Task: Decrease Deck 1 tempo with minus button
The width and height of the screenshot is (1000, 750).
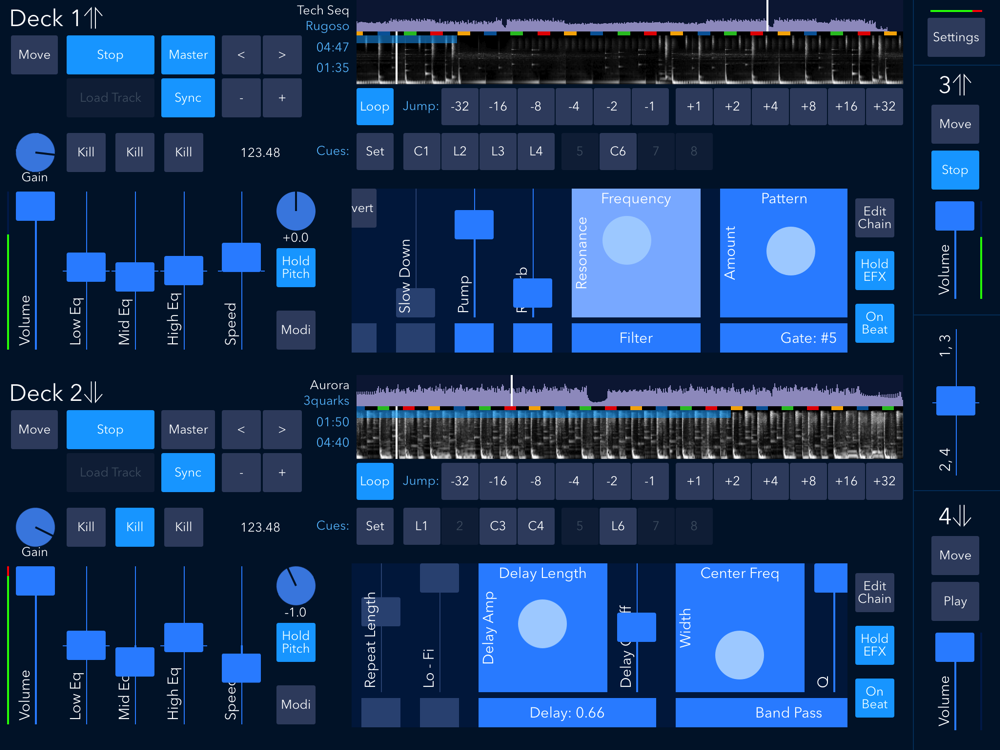Action: 241,98
